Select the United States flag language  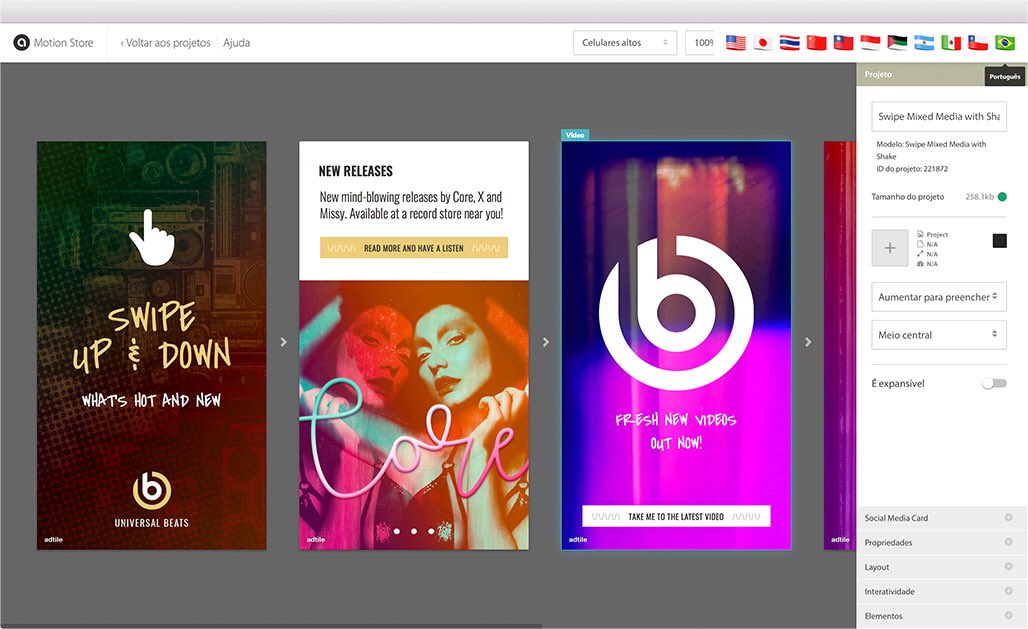pyautogui.click(x=736, y=43)
